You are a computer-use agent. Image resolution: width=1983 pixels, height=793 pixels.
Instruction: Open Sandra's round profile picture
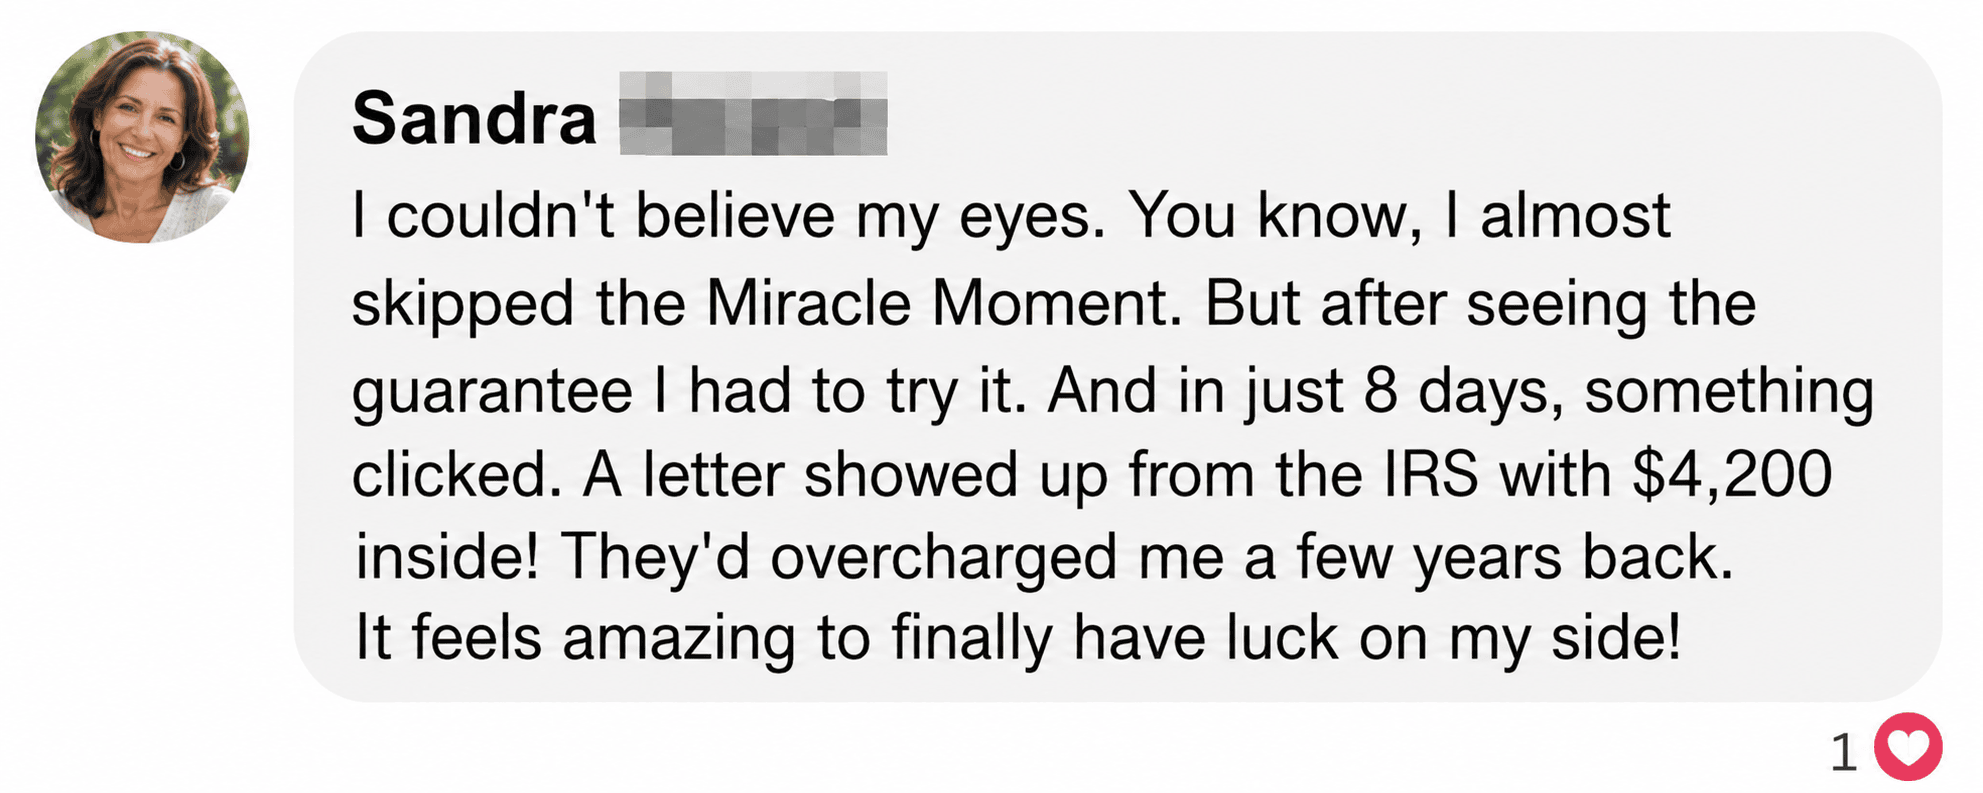pyautogui.click(x=142, y=137)
